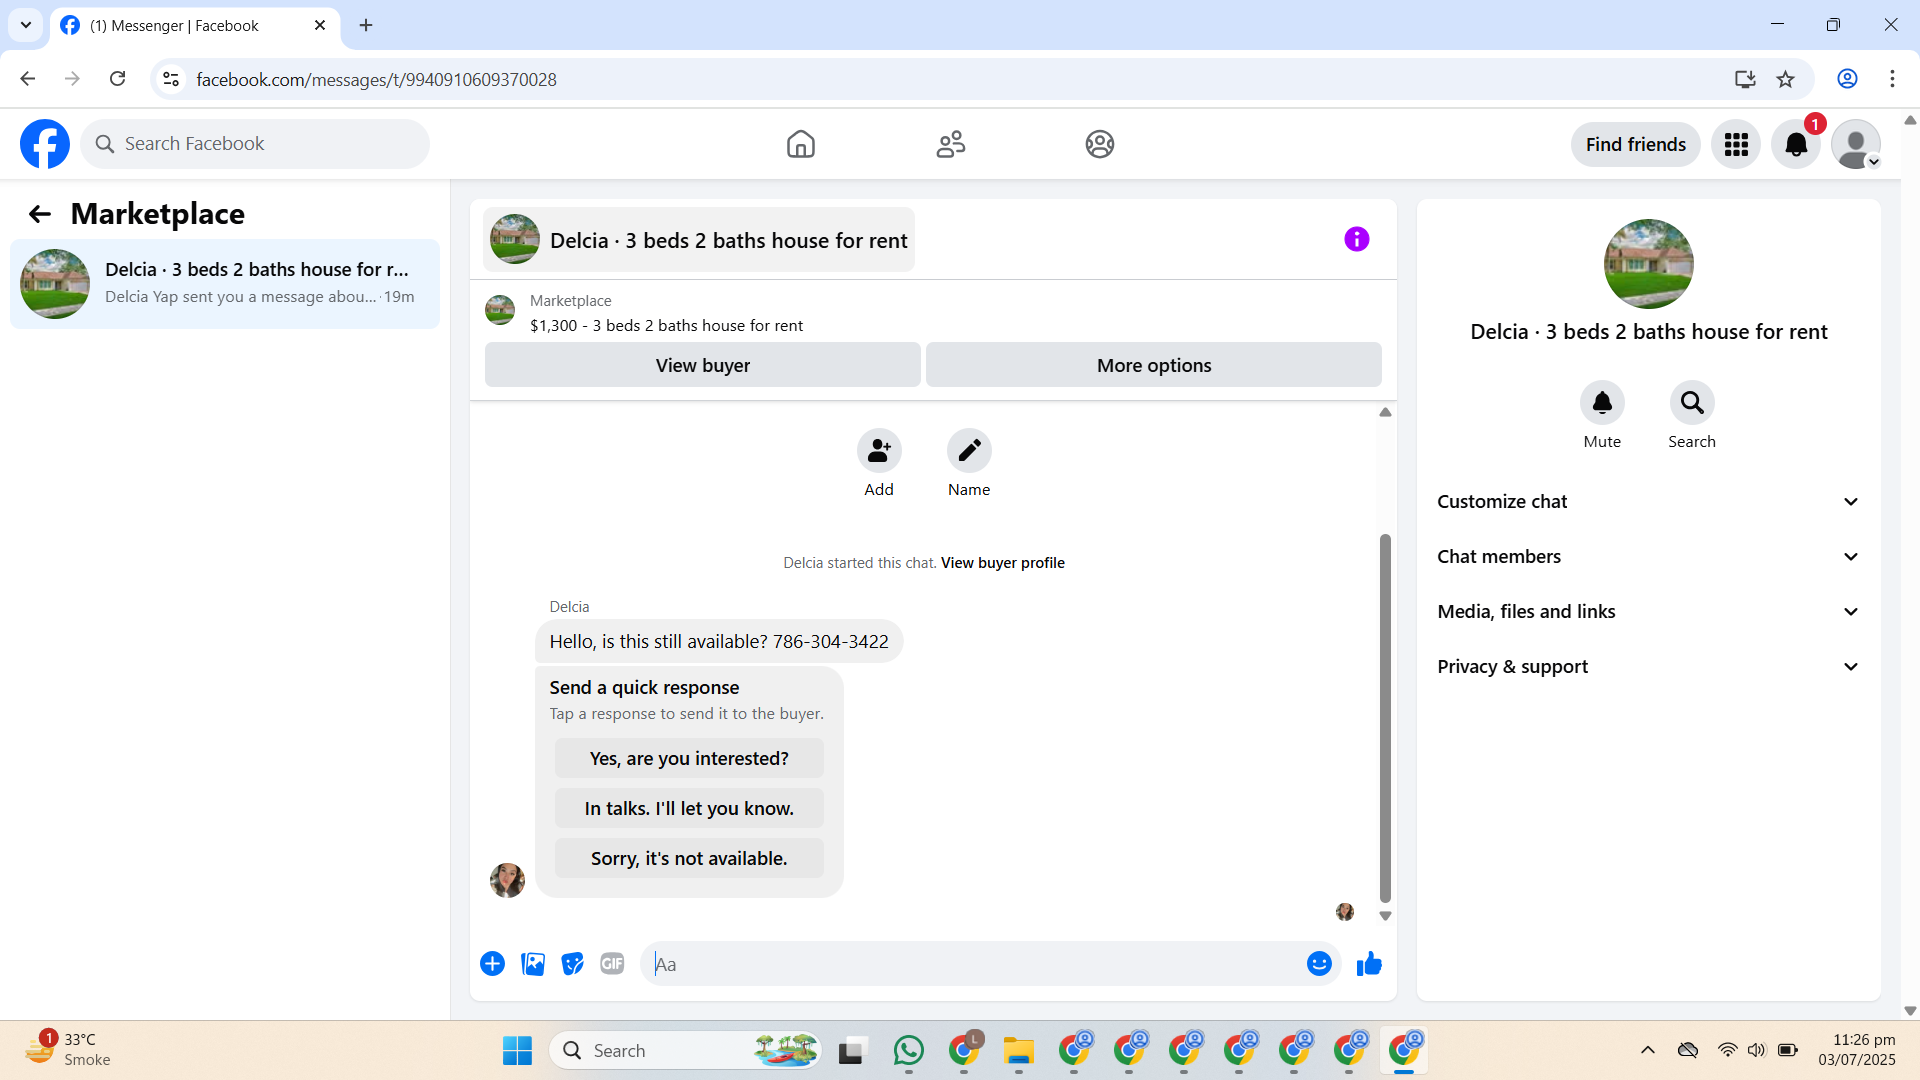Send quick reply "Yes, are you interested?"
Viewport: 1920px width, 1080px height.
pyautogui.click(x=689, y=759)
